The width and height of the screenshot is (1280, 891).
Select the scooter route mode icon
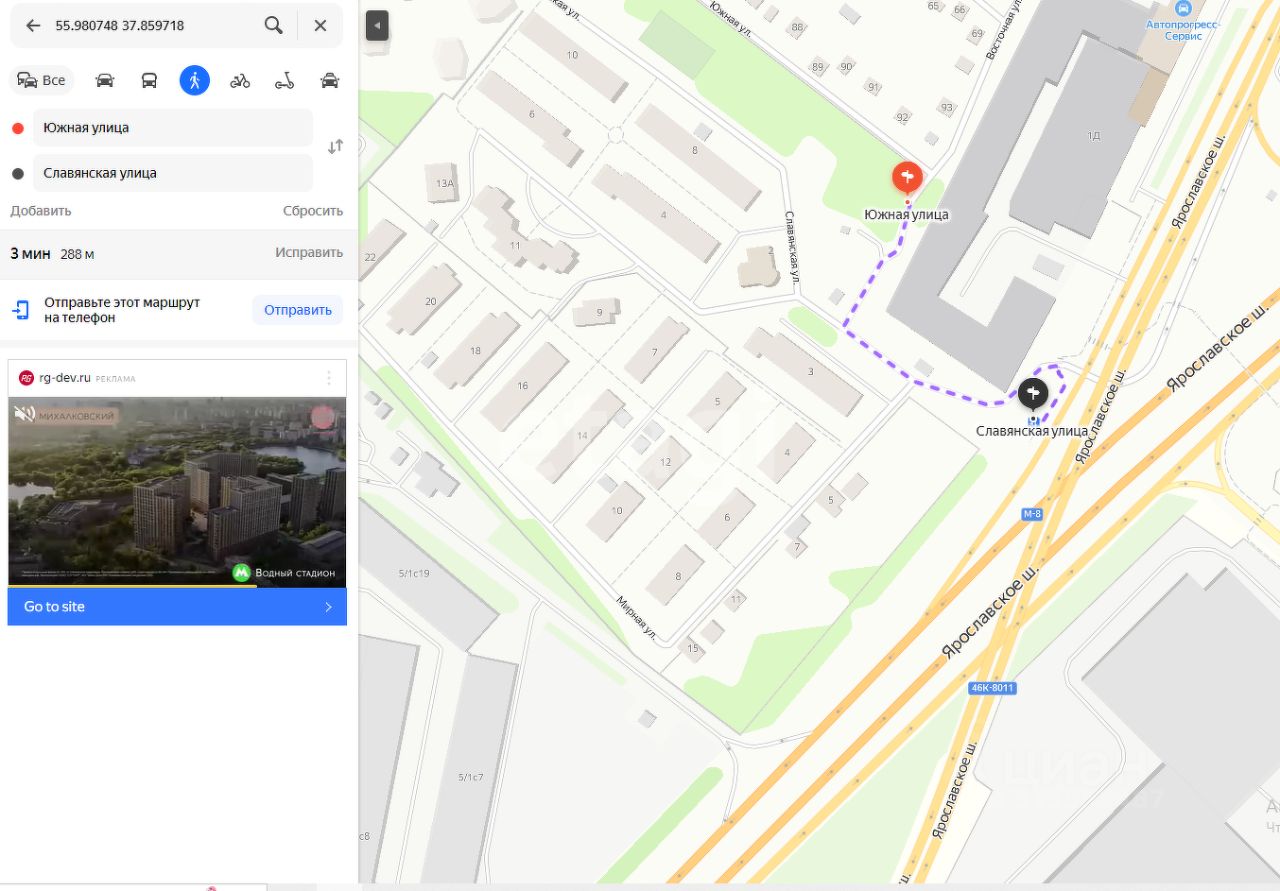[285, 81]
